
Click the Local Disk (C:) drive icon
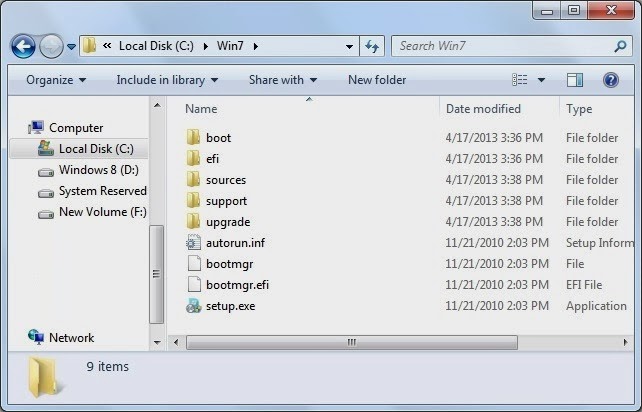point(45,148)
